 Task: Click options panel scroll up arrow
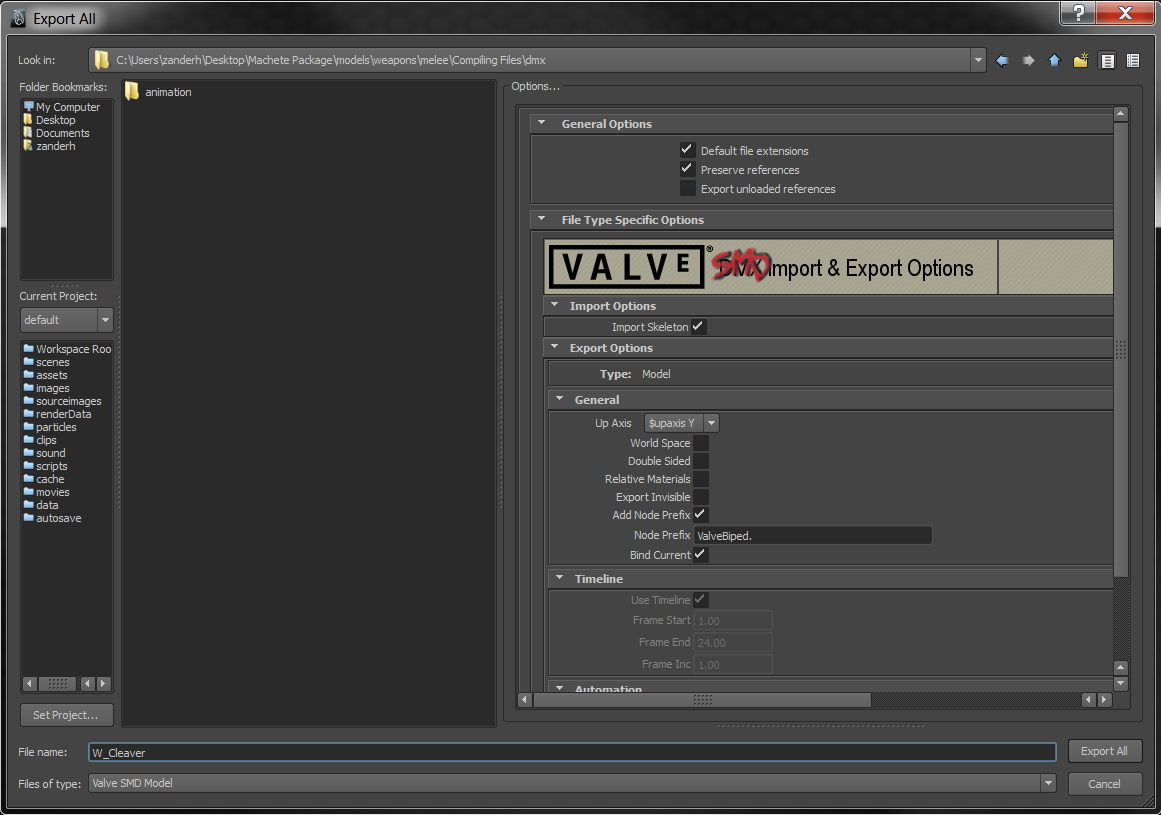coord(1120,114)
